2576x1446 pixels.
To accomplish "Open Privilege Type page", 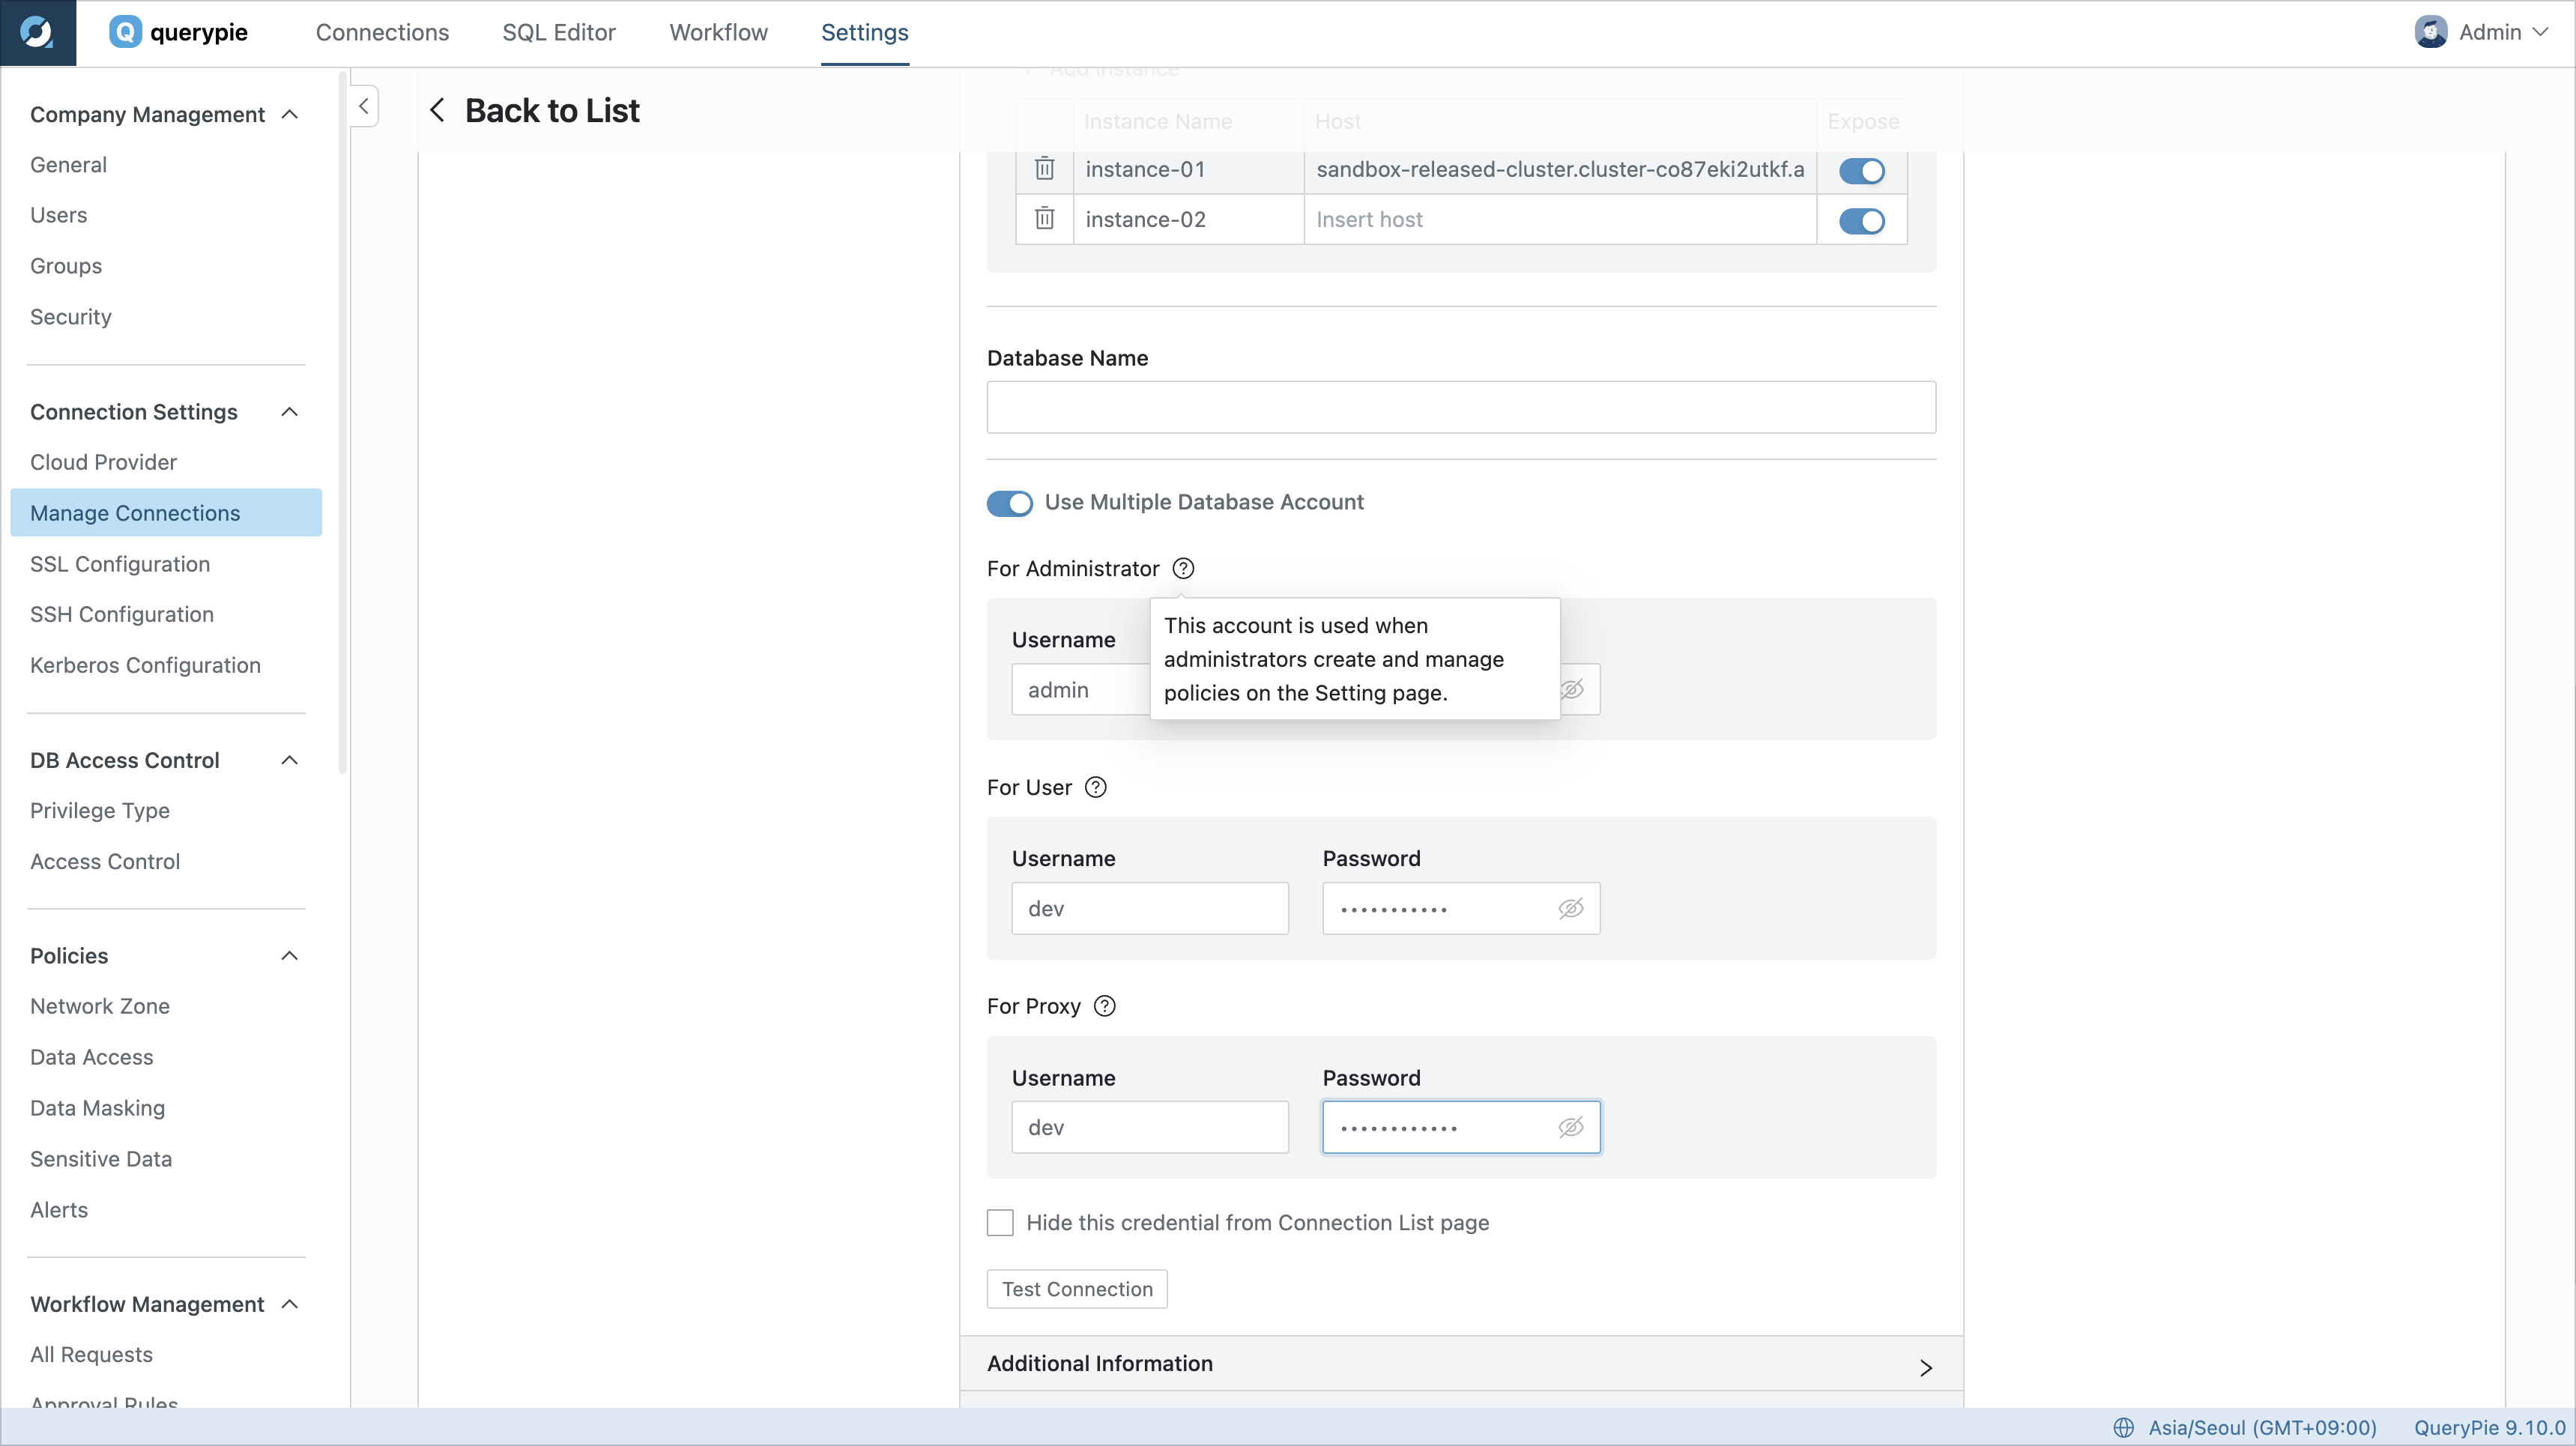I will tap(99, 810).
